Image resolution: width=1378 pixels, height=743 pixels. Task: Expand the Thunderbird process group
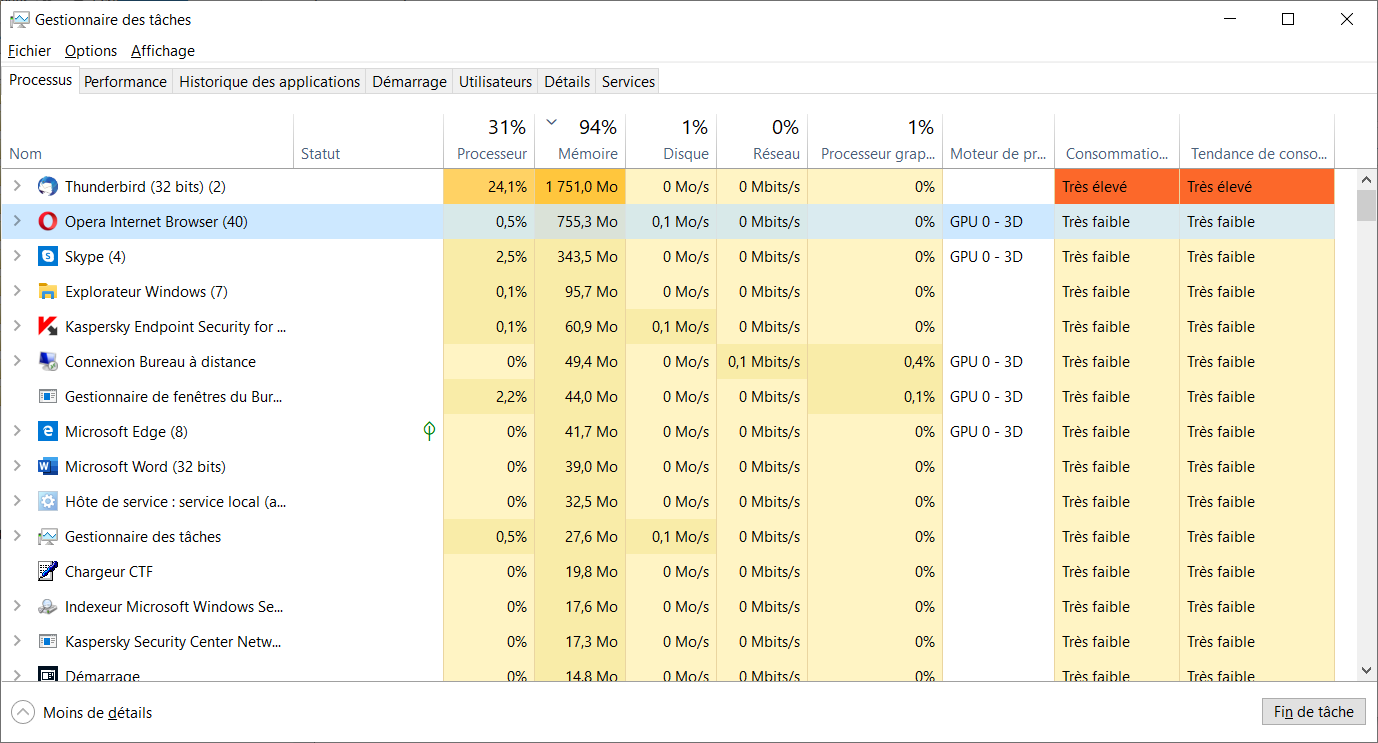[x=16, y=186]
